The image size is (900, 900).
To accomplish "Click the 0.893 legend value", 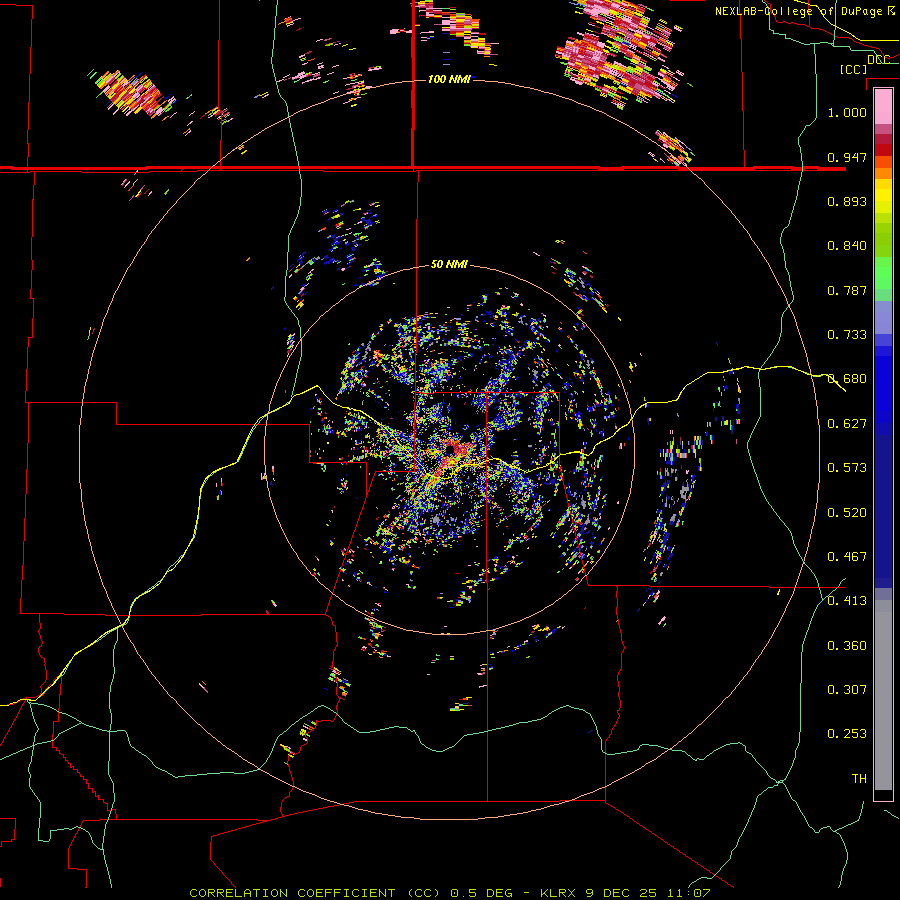I will tap(847, 201).
